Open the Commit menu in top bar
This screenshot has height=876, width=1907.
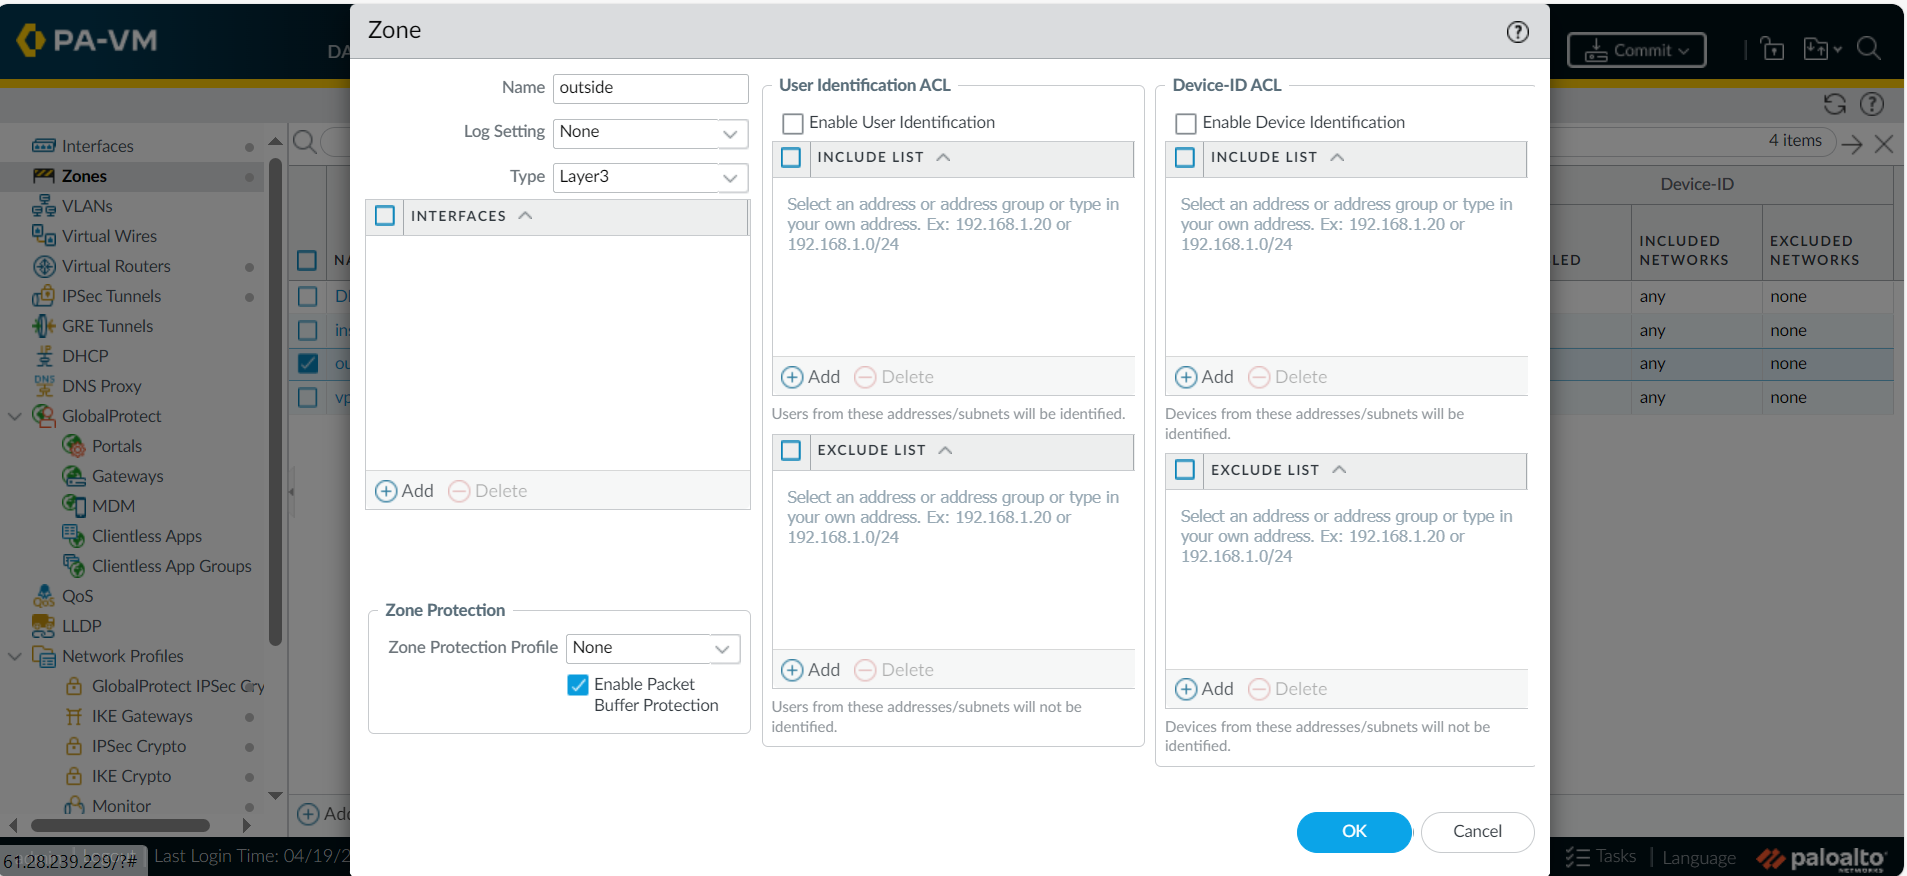1636,50
